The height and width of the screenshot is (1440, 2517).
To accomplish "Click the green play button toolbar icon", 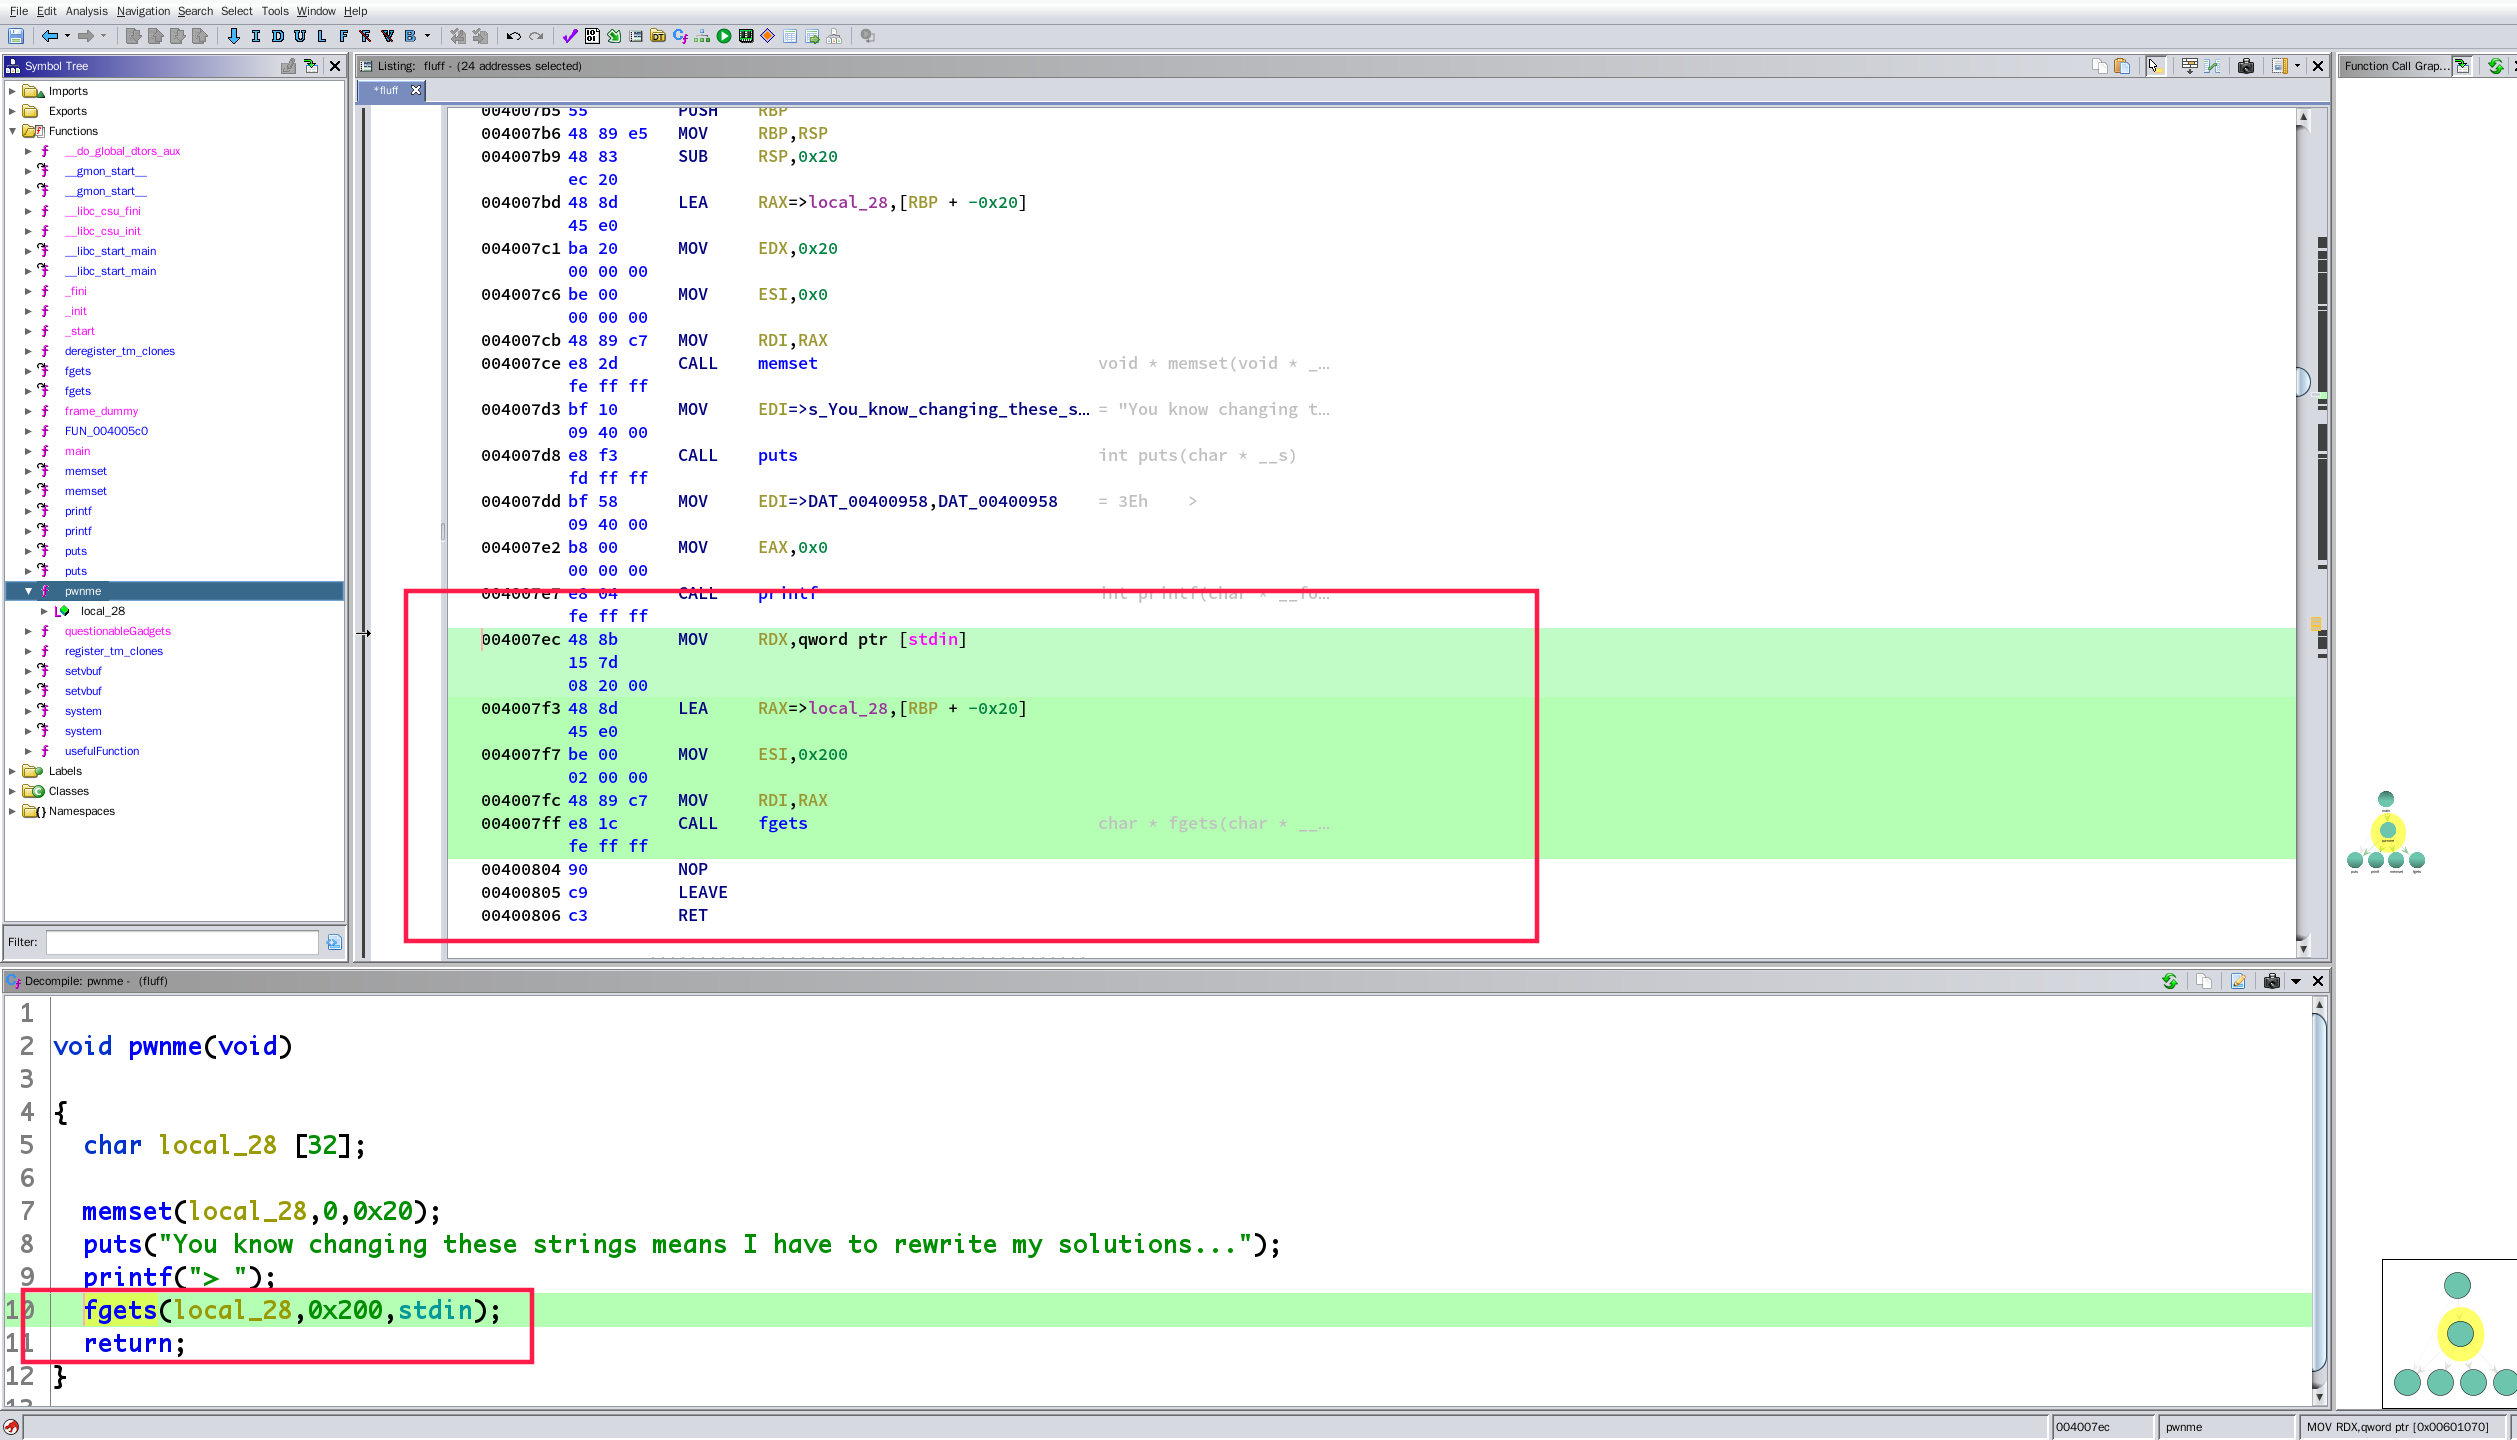I will [724, 36].
